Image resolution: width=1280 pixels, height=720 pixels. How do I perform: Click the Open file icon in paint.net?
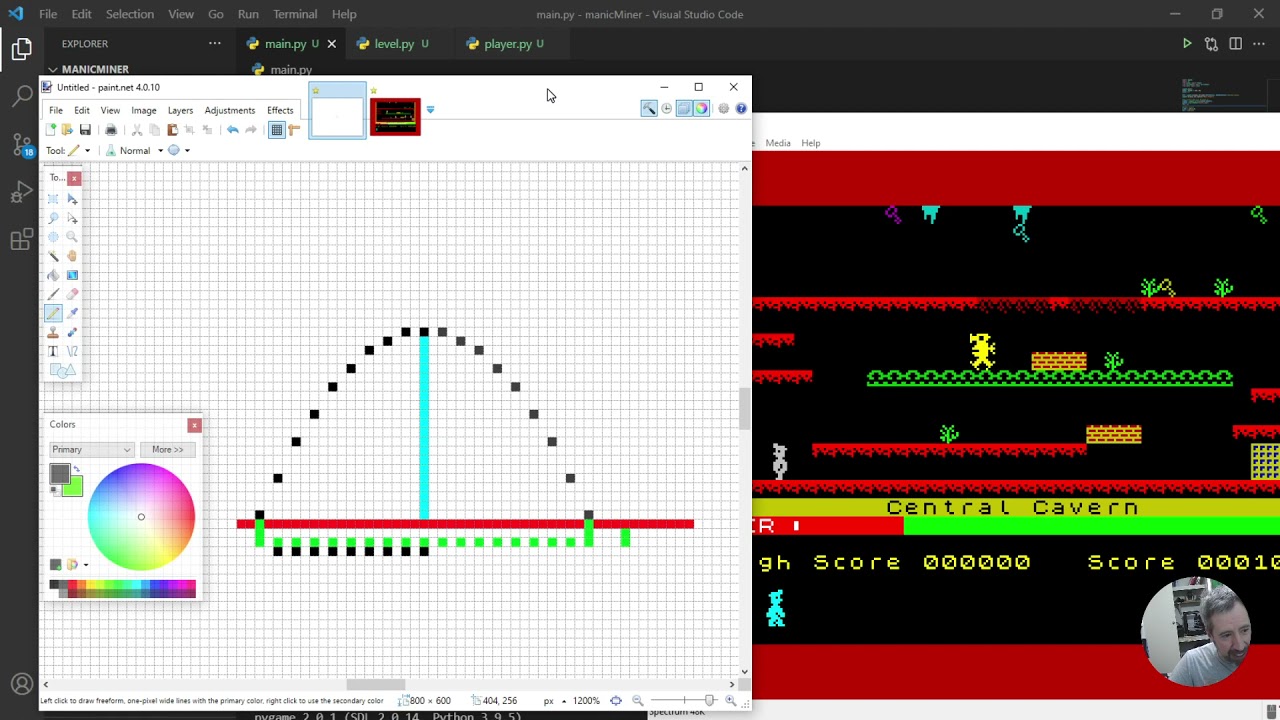click(x=67, y=130)
